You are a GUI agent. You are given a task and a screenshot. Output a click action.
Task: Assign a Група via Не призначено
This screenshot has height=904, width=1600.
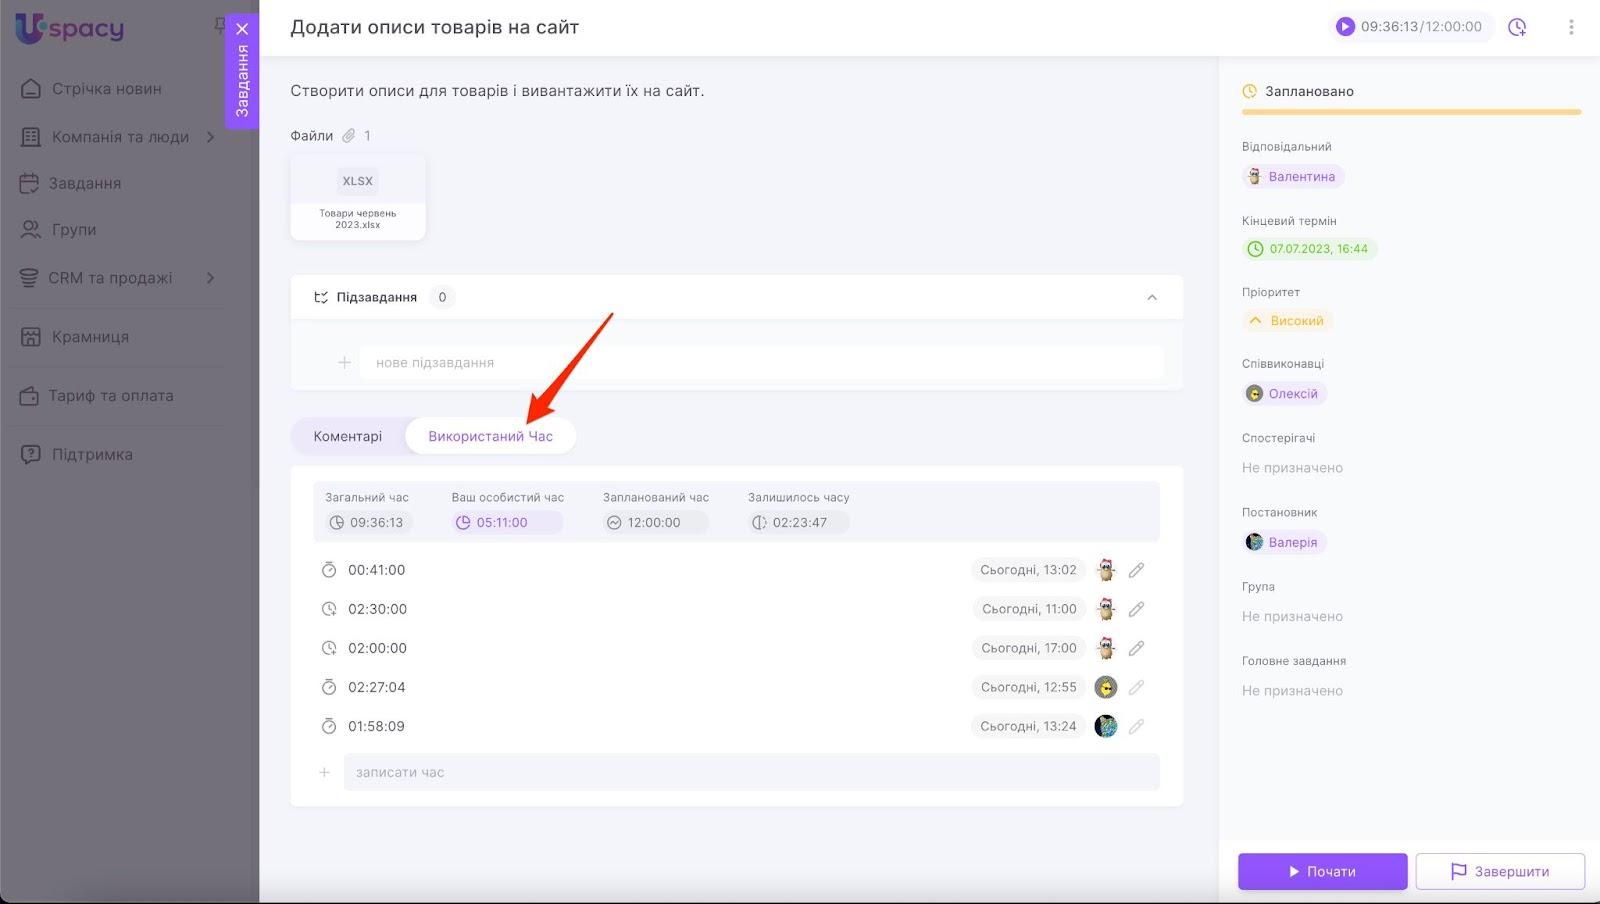click(x=1292, y=617)
